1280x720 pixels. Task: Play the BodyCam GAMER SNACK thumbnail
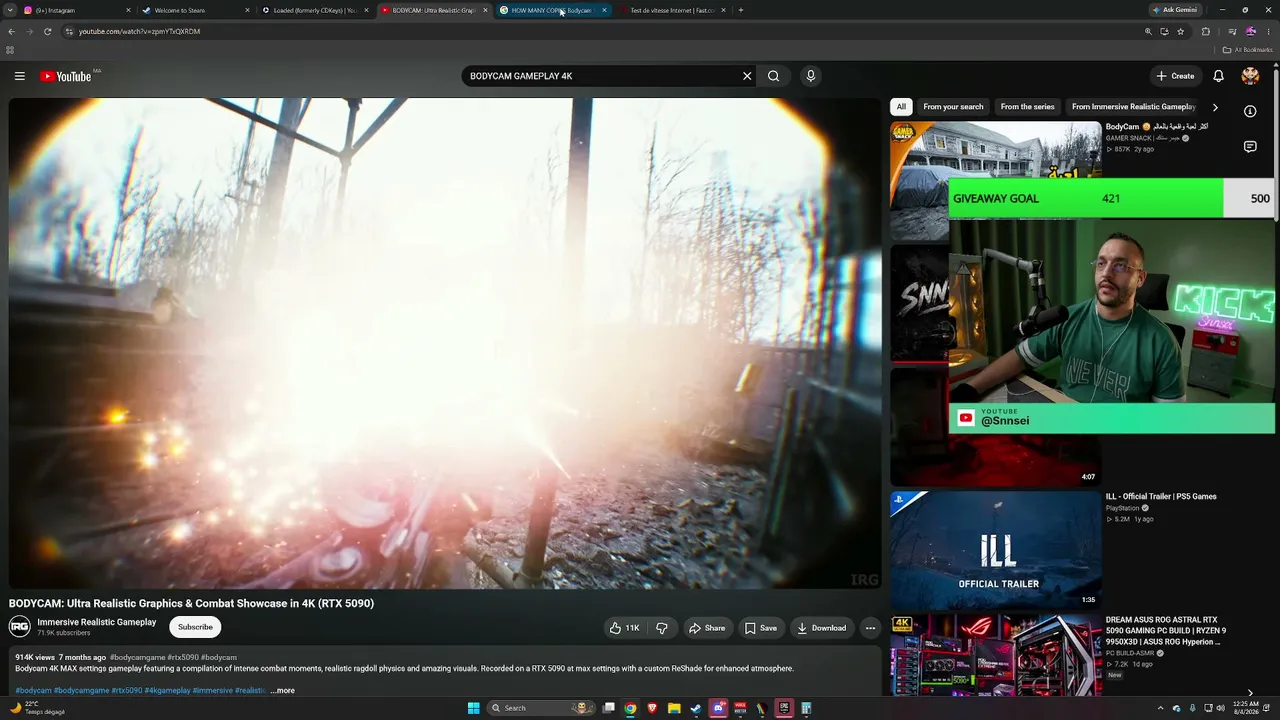pos(996,181)
